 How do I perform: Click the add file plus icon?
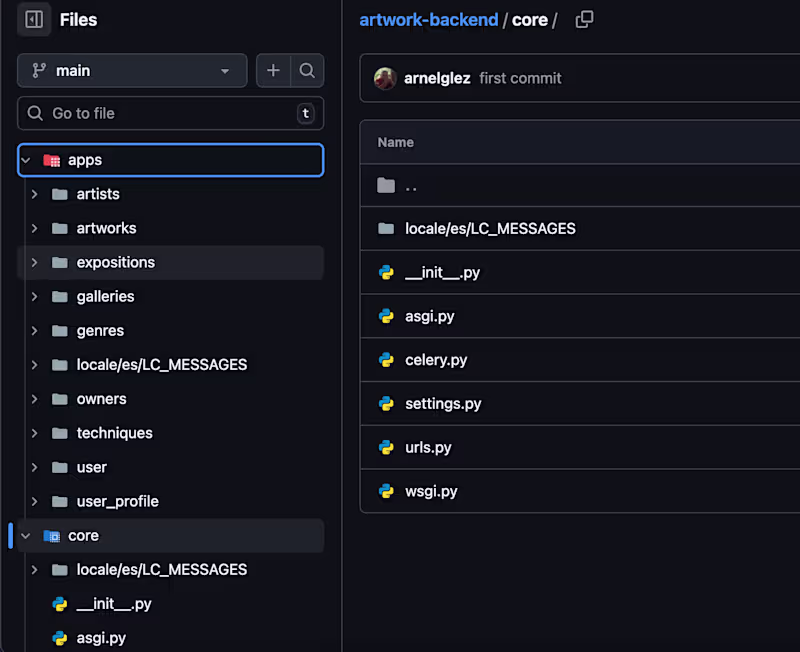(273, 71)
